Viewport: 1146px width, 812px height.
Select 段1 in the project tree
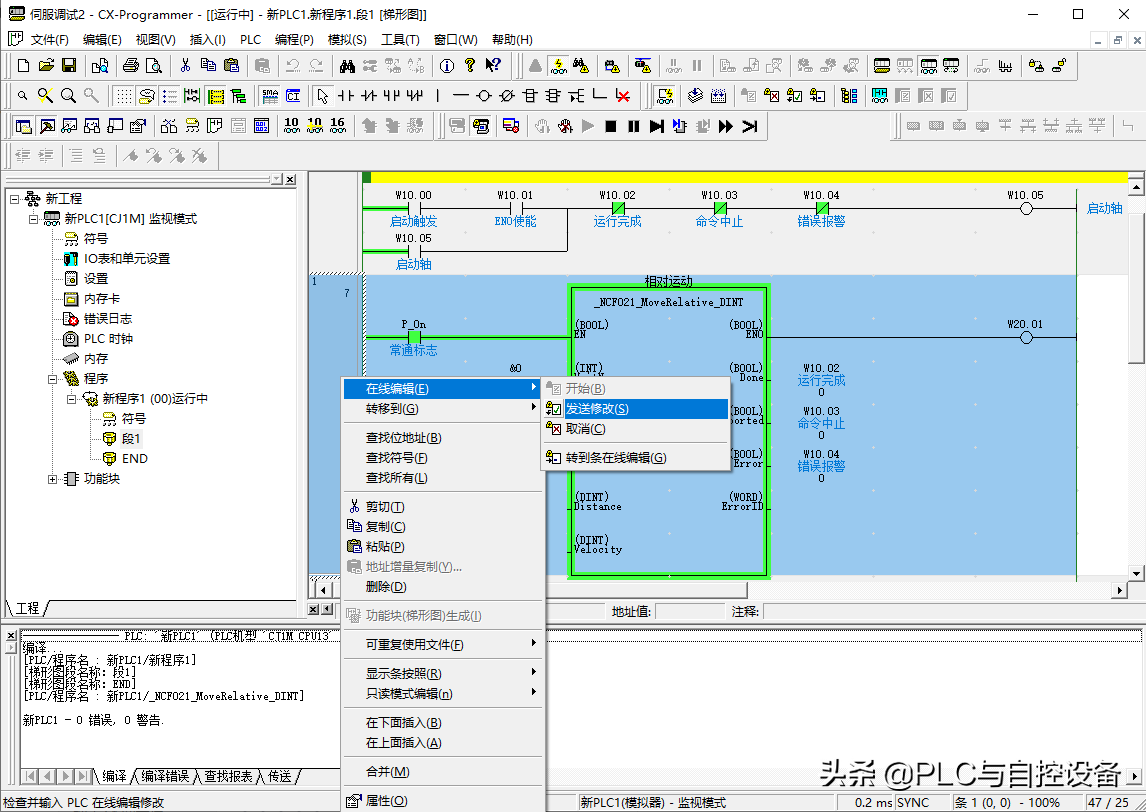click(131, 439)
